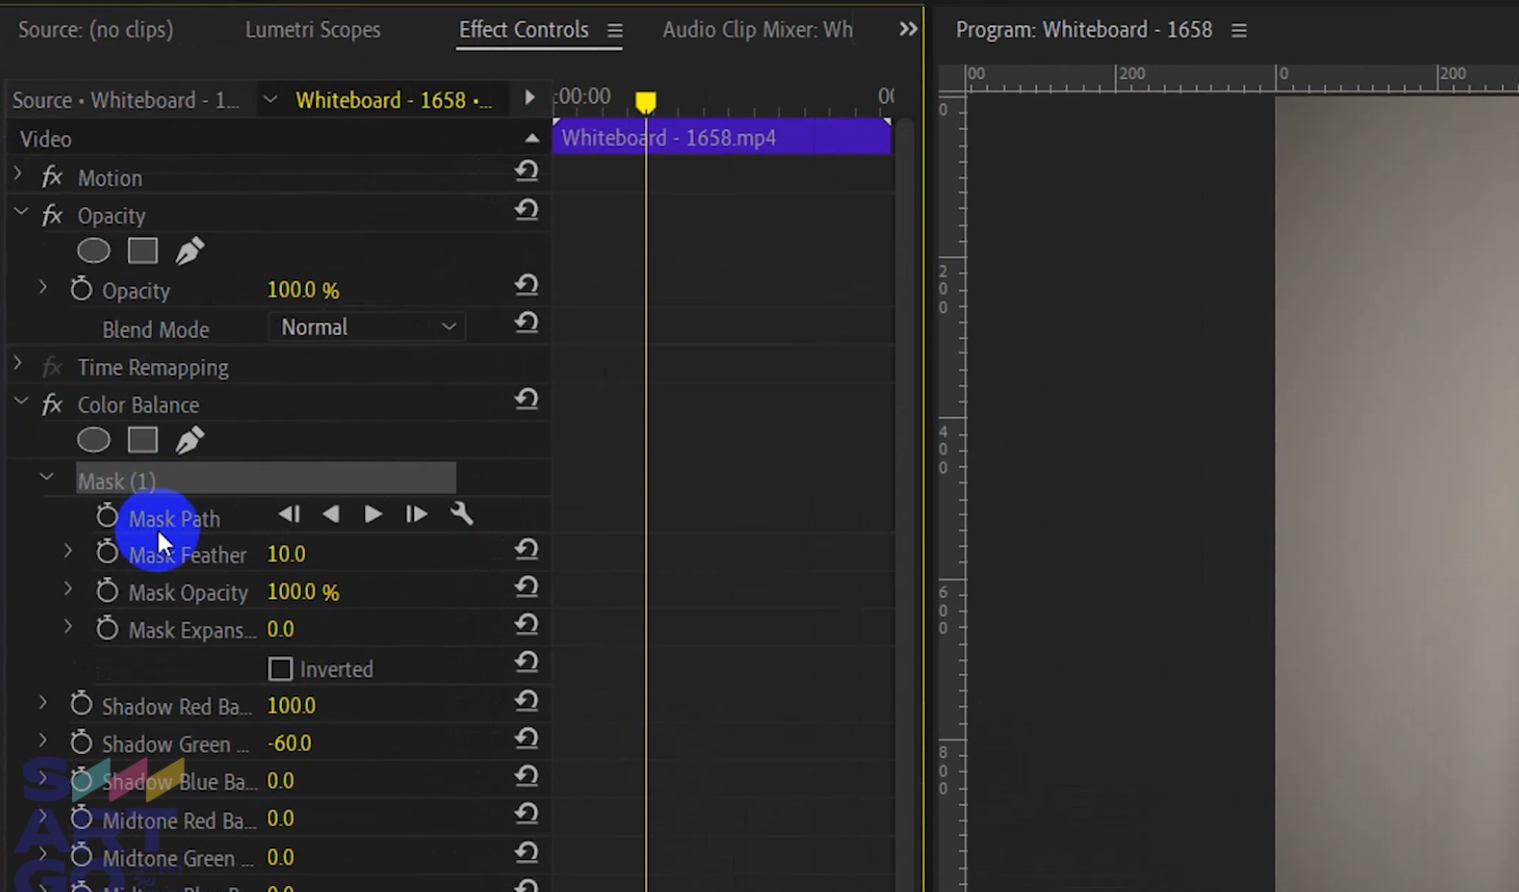Reset the Motion effect

(526, 172)
